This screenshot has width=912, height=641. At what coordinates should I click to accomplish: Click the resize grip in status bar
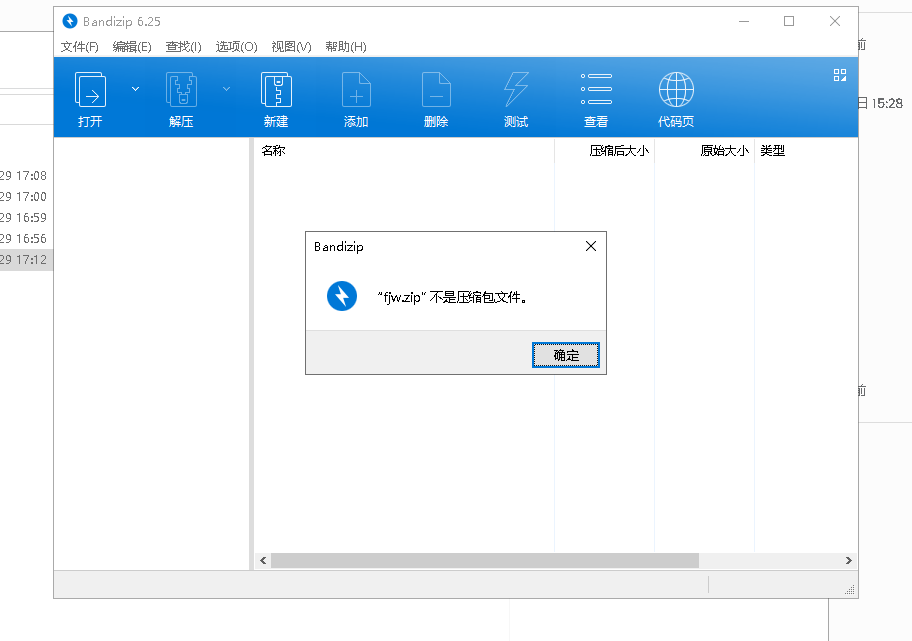pyautogui.click(x=850, y=590)
